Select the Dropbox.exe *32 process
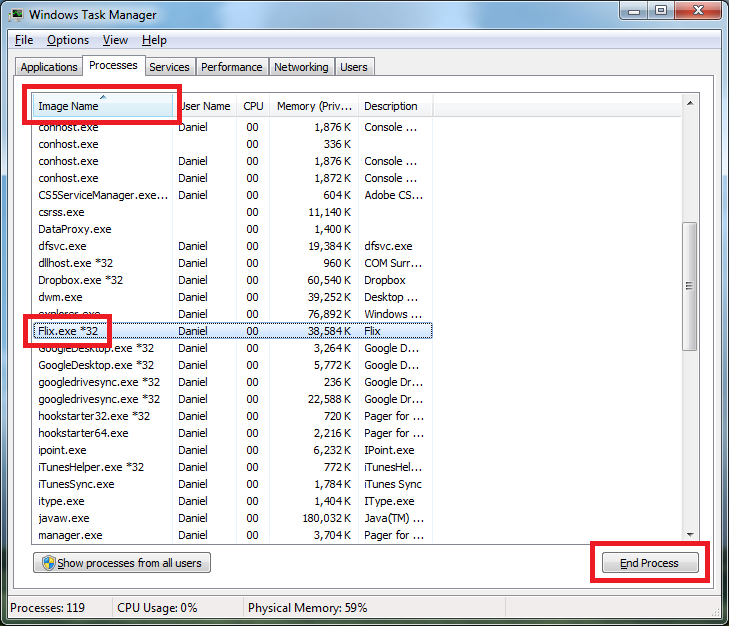Viewport: 729px width, 626px height. coord(80,280)
